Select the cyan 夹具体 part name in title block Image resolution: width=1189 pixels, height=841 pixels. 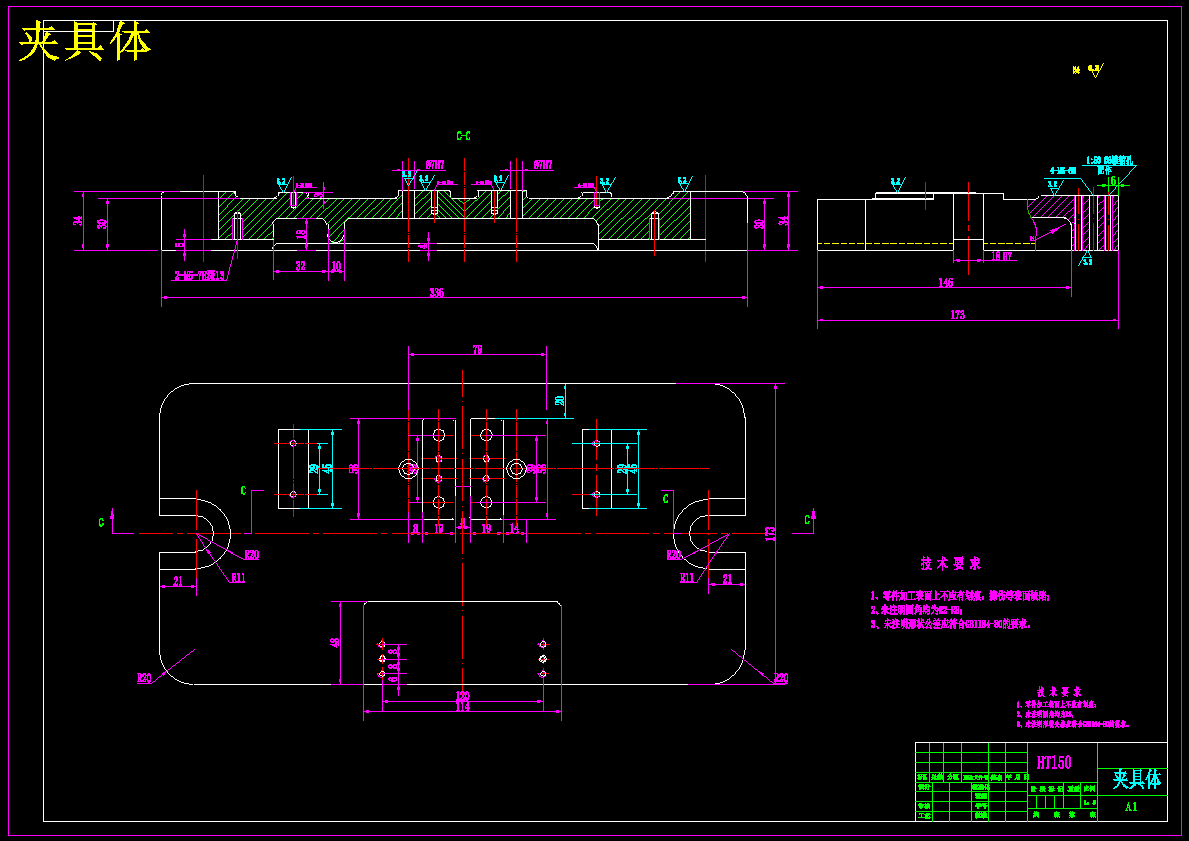click(x=1136, y=779)
